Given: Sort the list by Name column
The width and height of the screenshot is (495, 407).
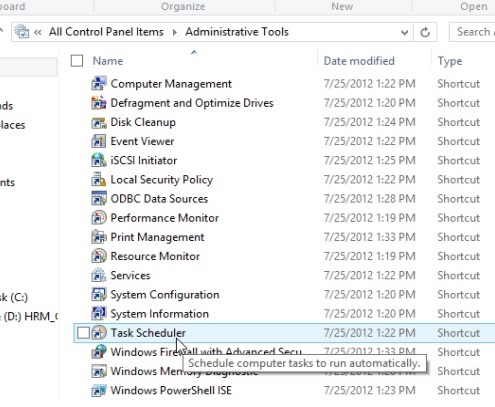Looking at the screenshot, I should tap(108, 61).
